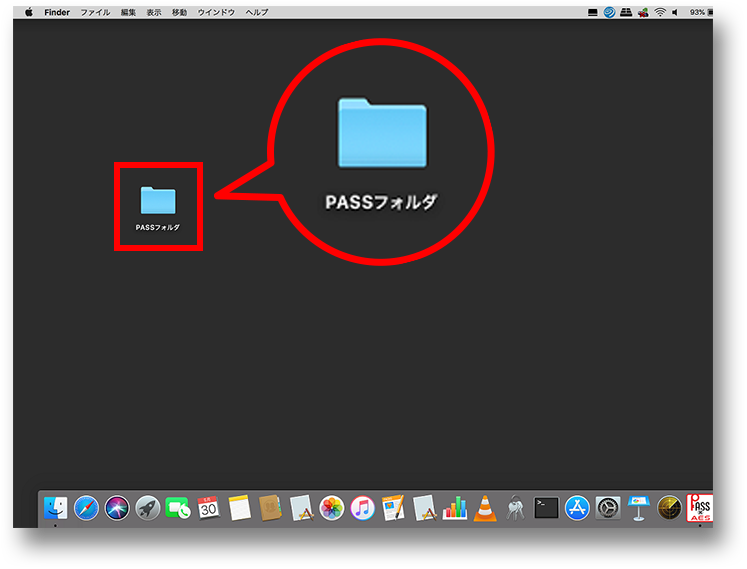Launch Safari from the Dock

(86, 508)
